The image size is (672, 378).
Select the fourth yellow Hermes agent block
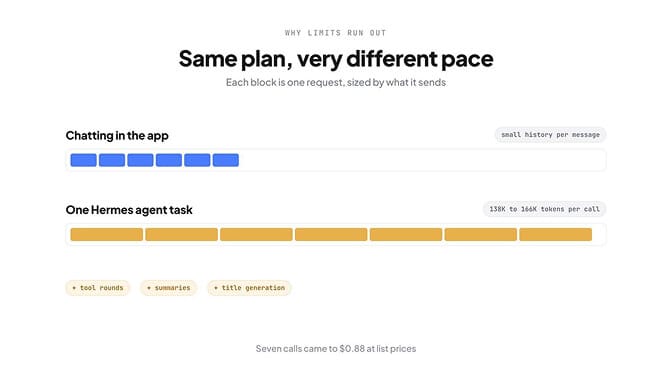pyautogui.click(x=331, y=234)
